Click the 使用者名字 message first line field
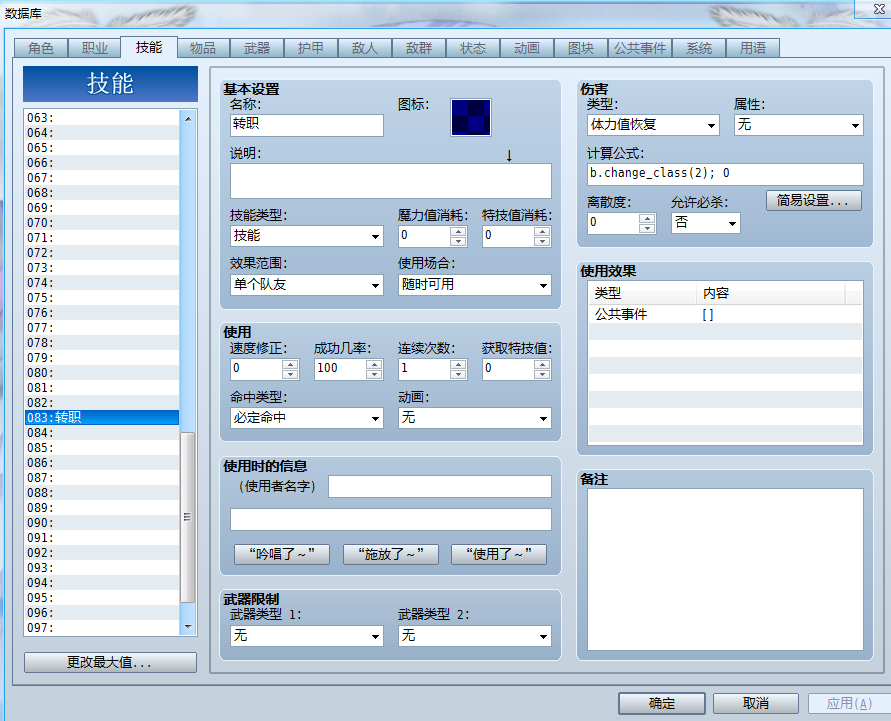 (x=440, y=486)
